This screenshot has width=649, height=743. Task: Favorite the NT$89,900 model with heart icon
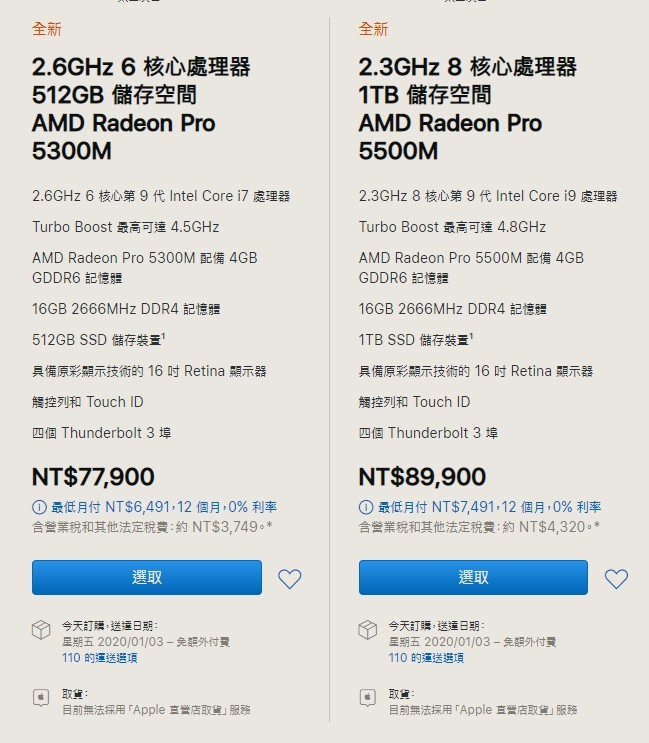[x=616, y=579]
